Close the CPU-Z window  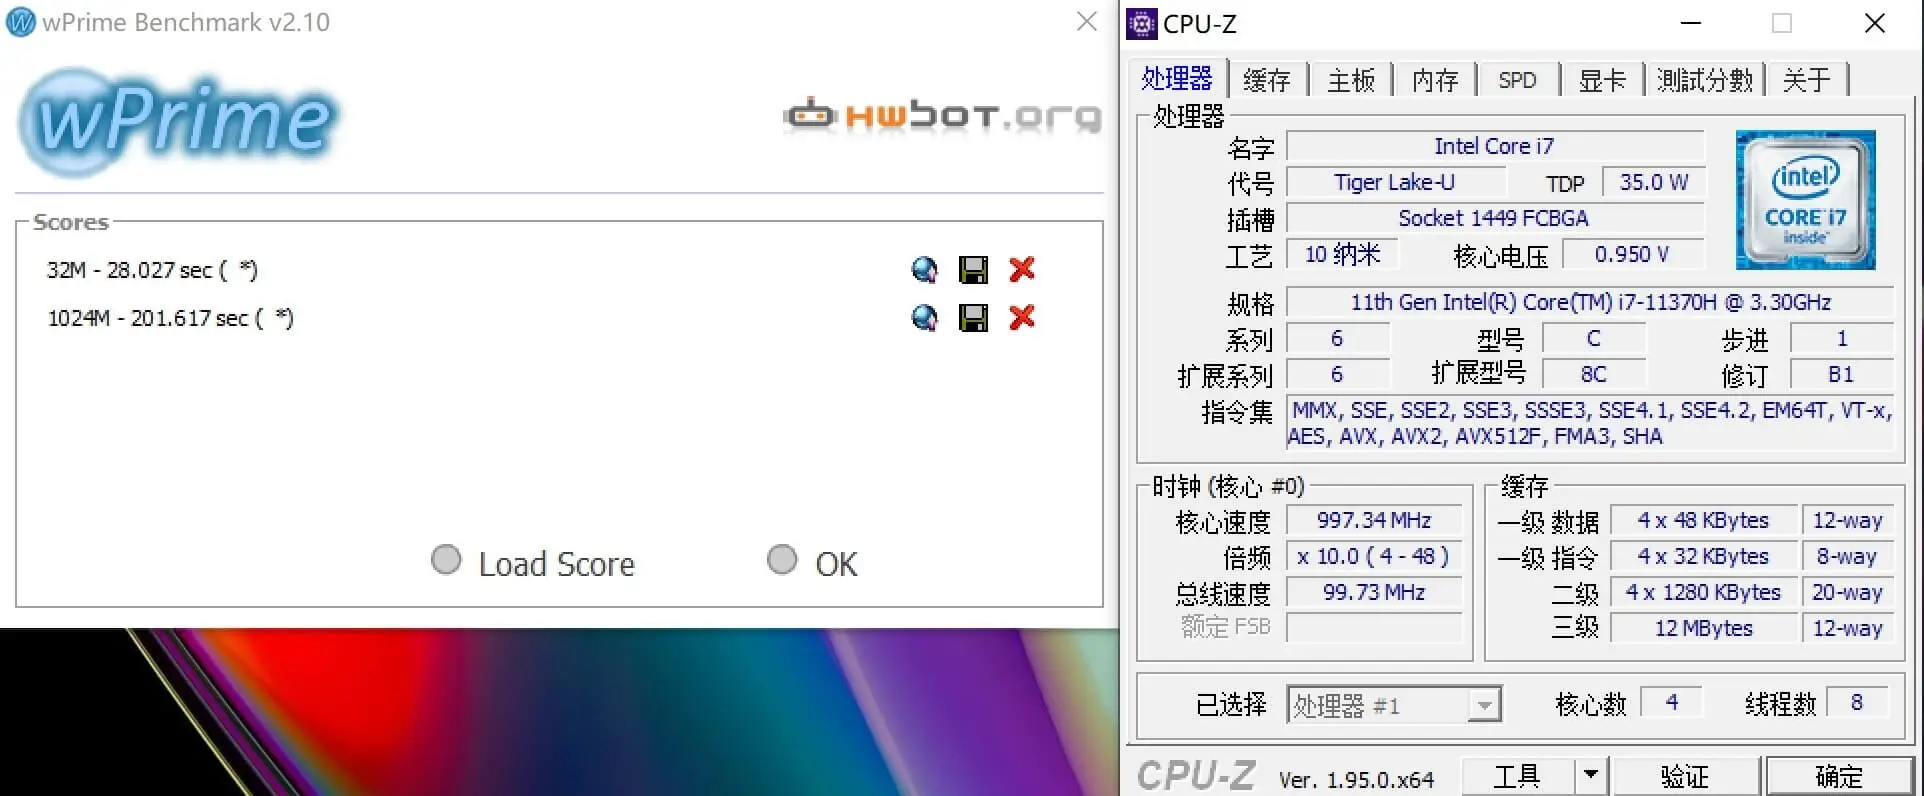point(1875,23)
